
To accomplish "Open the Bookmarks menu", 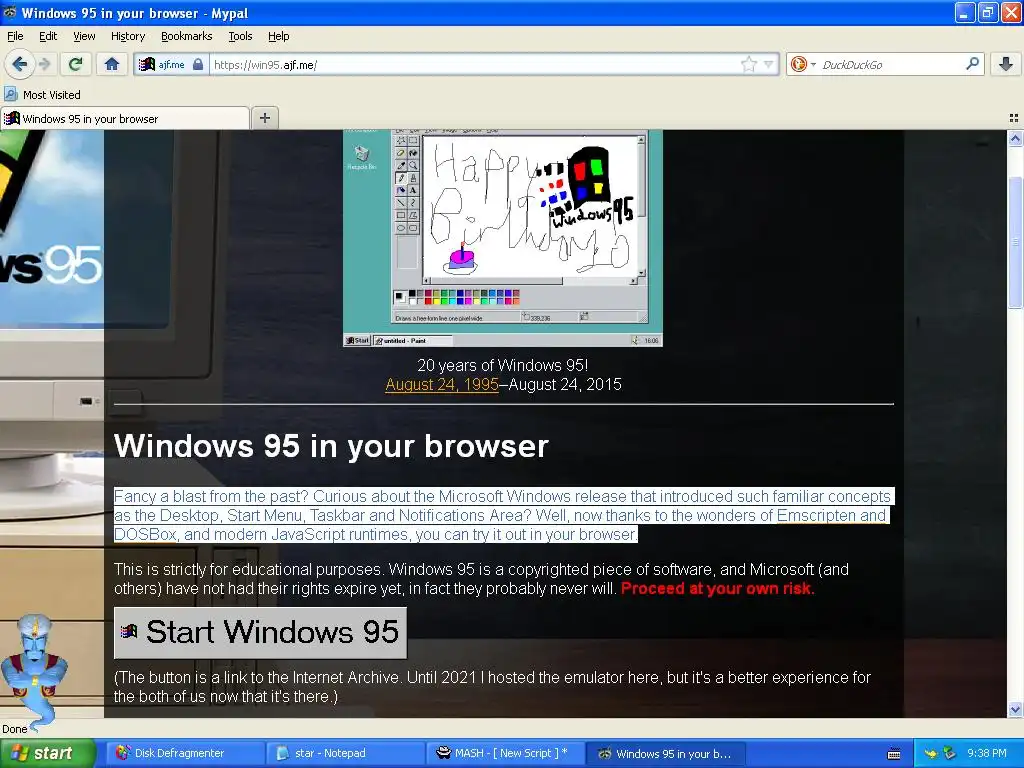I will tap(187, 36).
